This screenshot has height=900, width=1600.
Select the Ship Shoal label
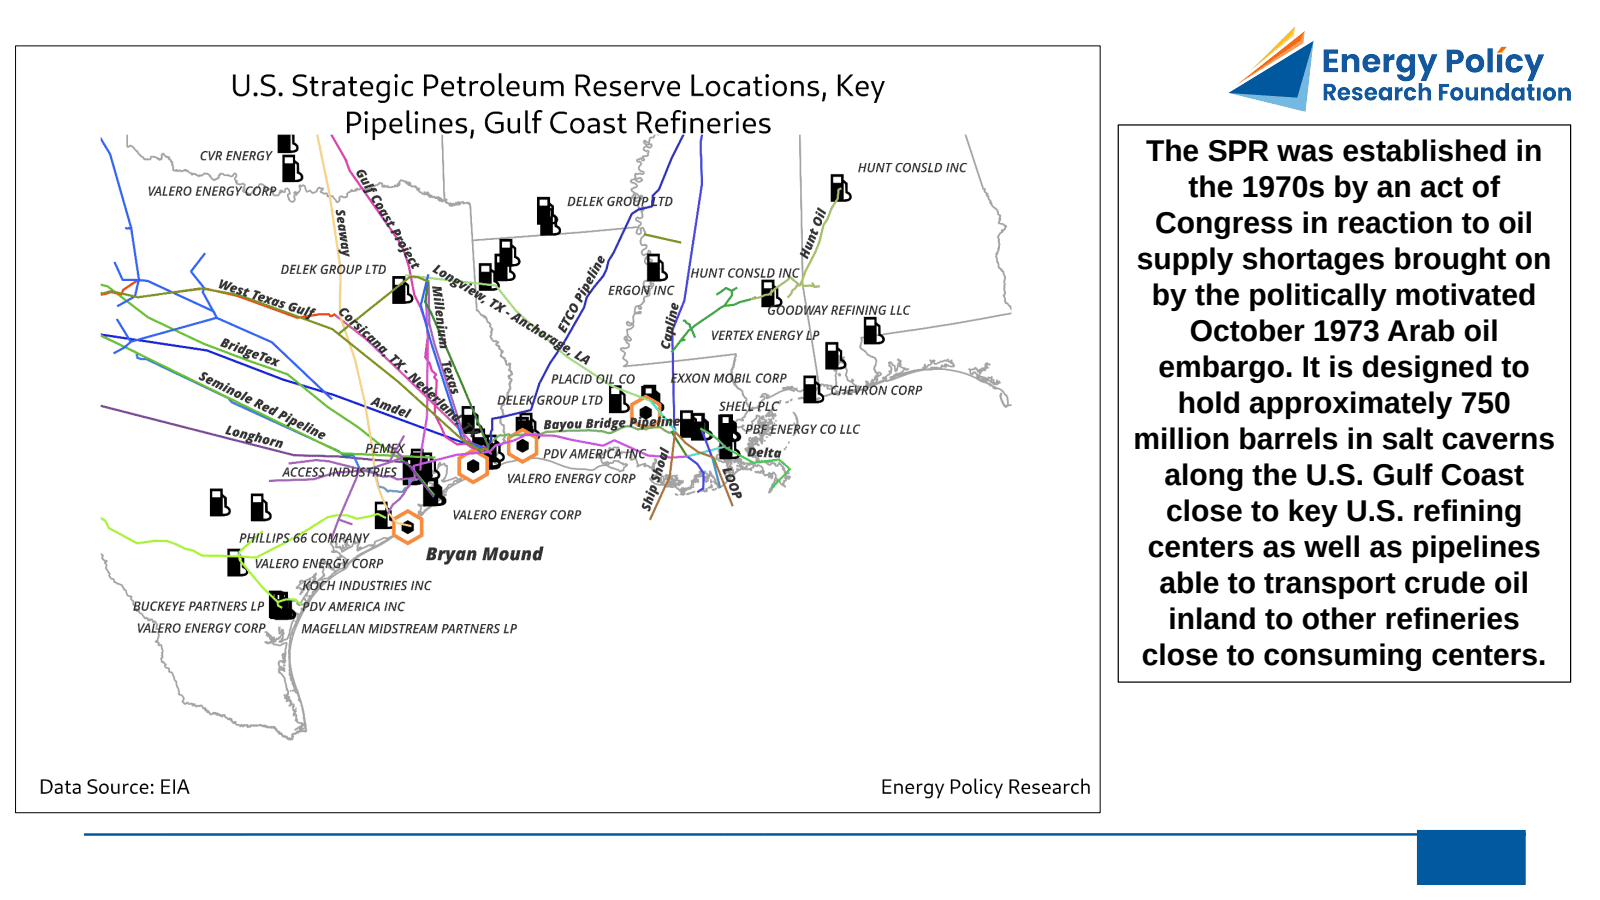coord(654,480)
